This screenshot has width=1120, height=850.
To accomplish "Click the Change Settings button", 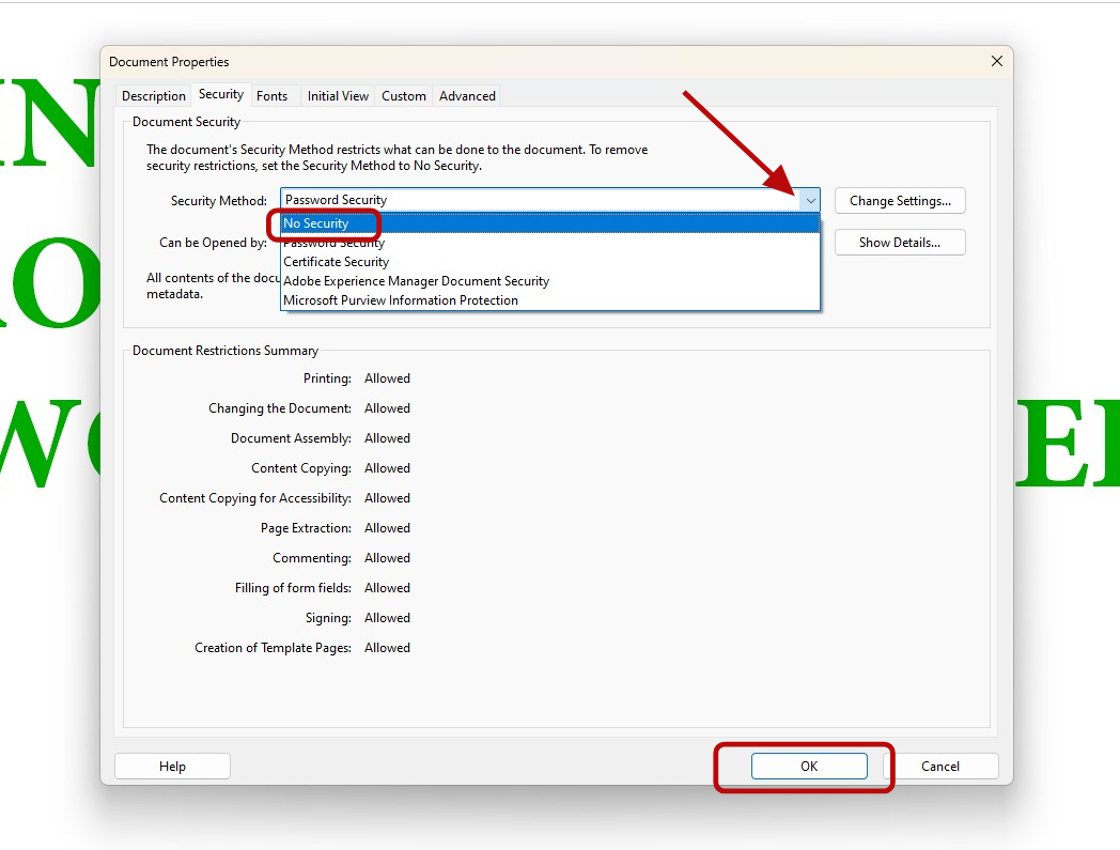I will pos(900,201).
